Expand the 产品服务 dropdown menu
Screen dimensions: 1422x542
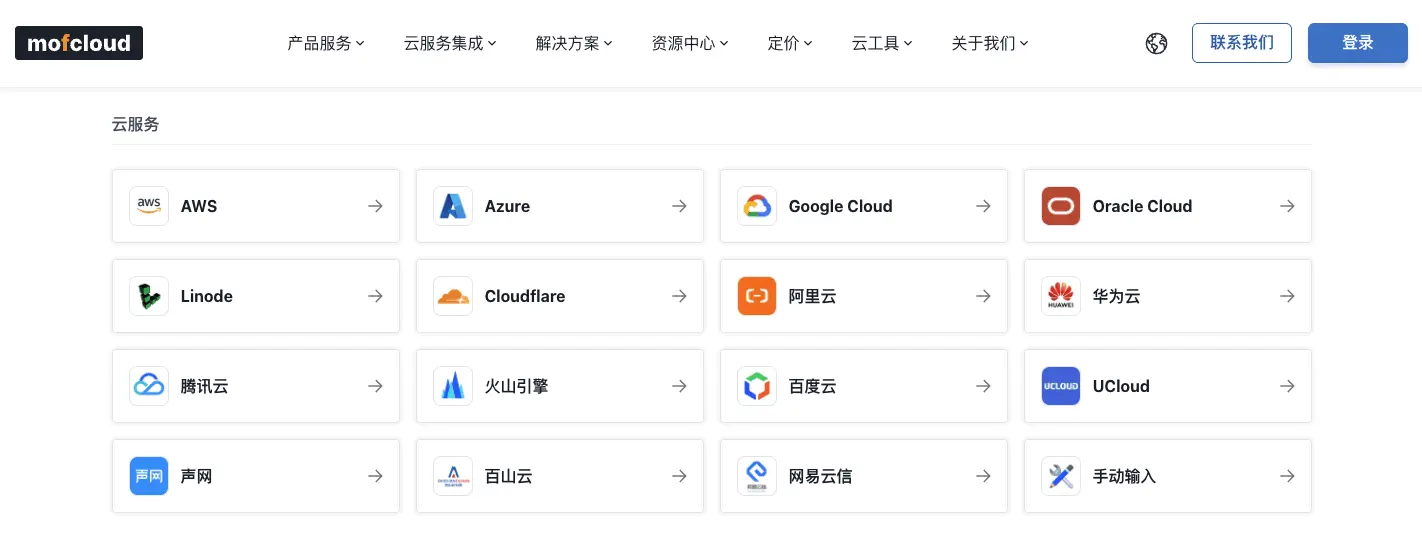[326, 43]
